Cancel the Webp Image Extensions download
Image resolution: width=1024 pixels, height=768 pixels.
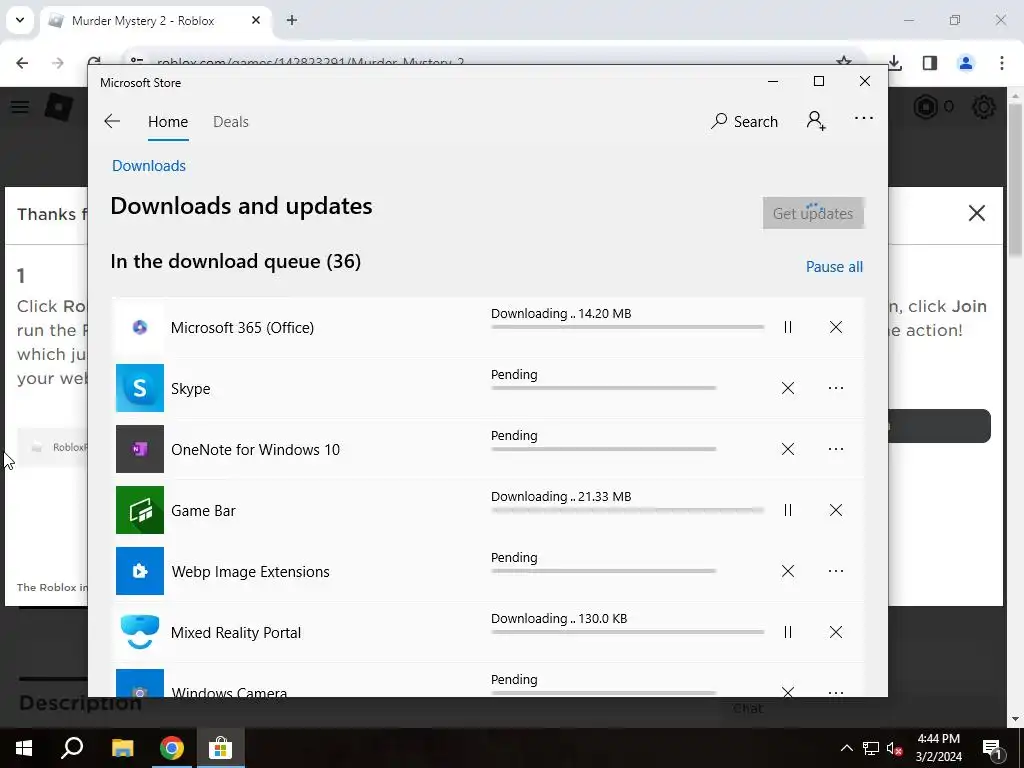788,571
